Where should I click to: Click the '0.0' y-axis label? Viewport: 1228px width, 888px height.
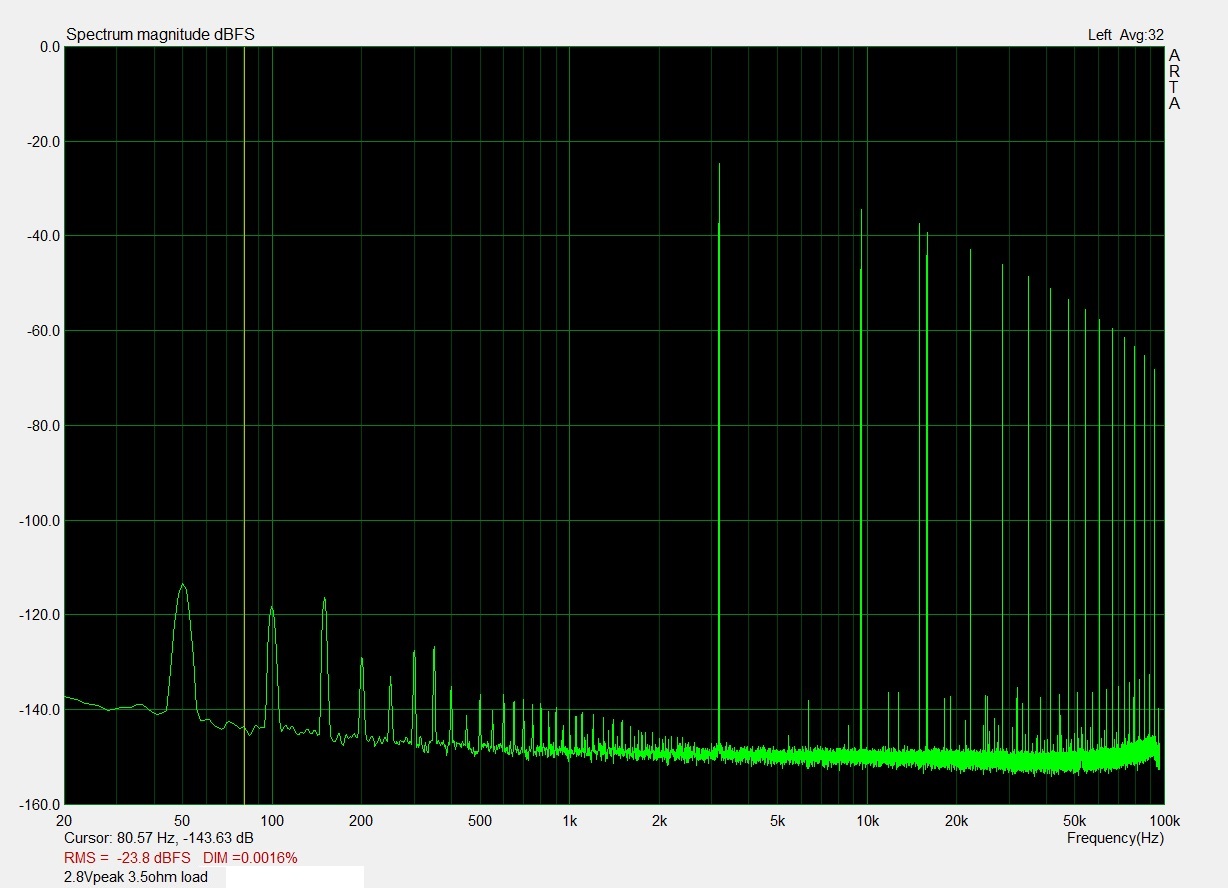pyautogui.click(x=50, y=47)
